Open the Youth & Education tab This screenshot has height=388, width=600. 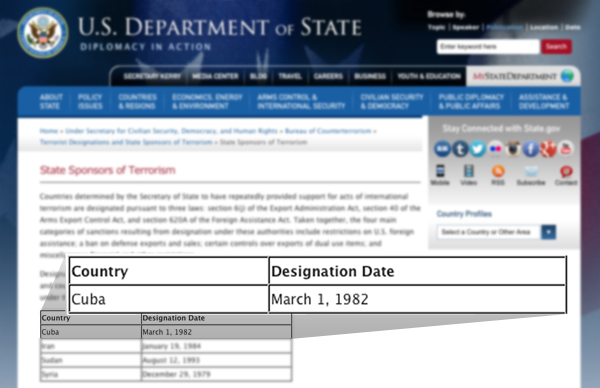pyautogui.click(x=429, y=76)
